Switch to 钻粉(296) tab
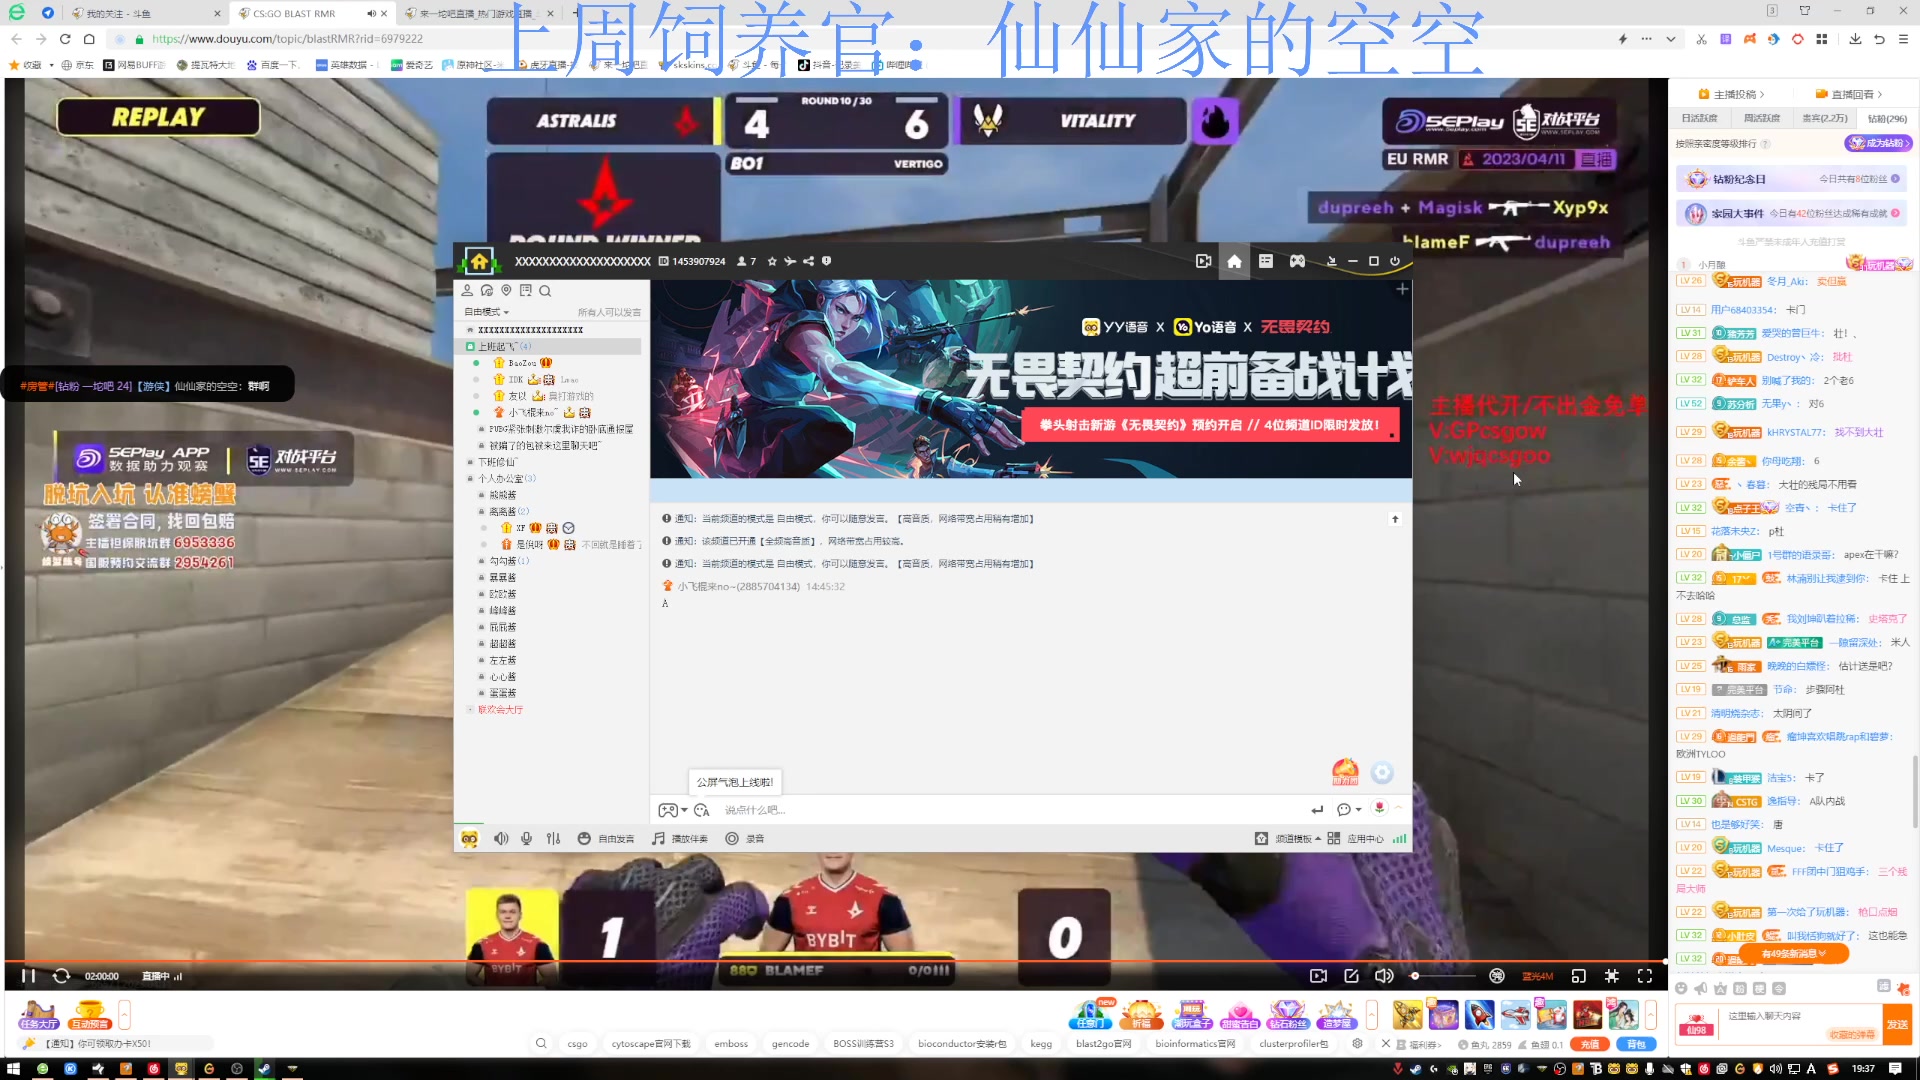The image size is (1920, 1080). [x=1886, y=118]
